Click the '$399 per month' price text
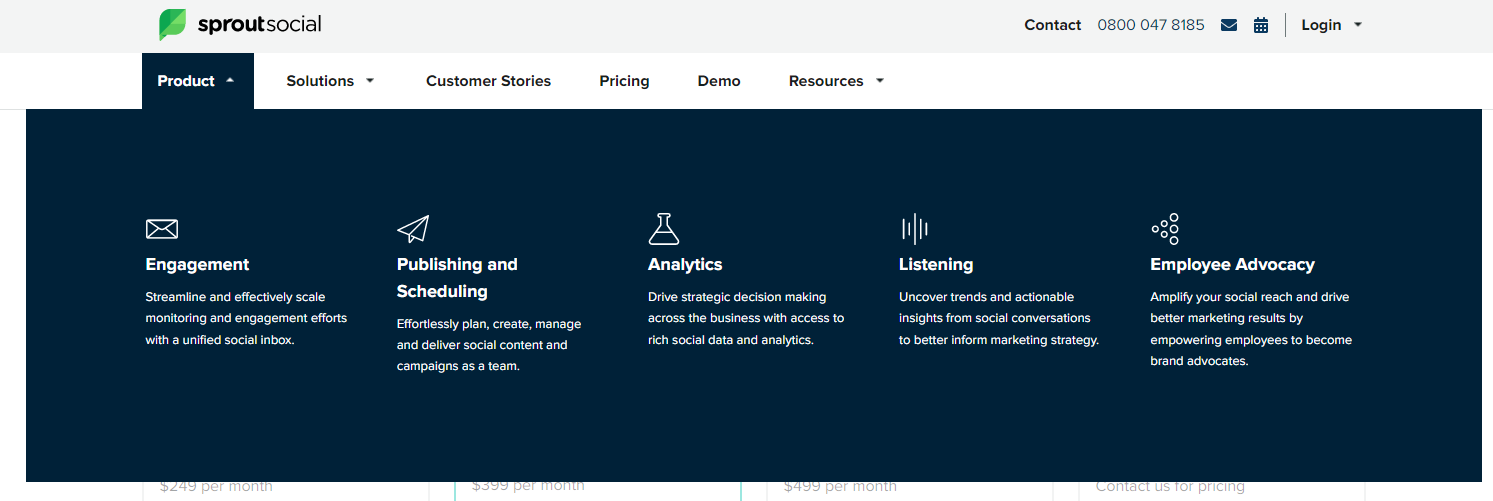The width and height of the screenshot is (1493, 501). coord(528,486)
